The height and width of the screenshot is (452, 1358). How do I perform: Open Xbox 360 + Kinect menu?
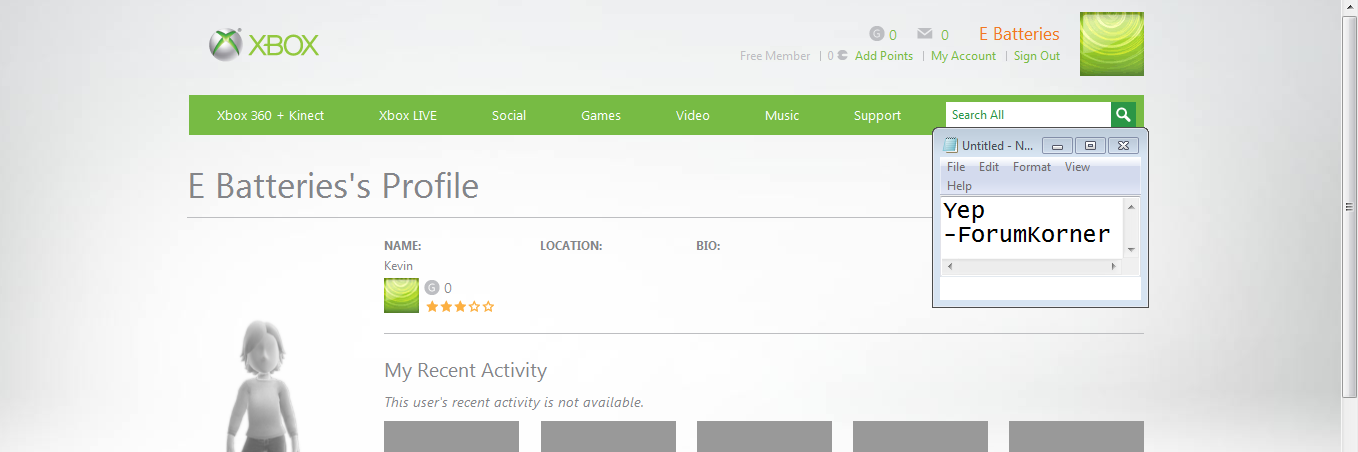(271, 116)
